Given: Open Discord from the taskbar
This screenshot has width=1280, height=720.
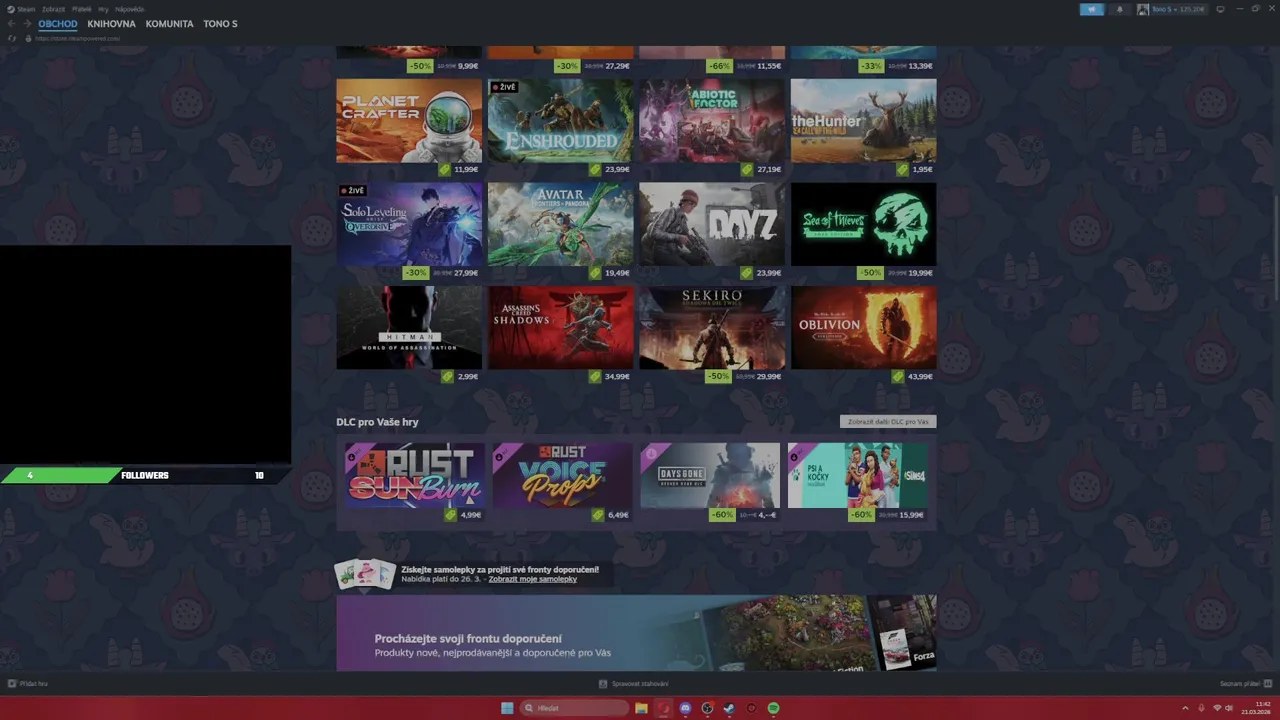Looking at the screenshot, I should (685, 708).
